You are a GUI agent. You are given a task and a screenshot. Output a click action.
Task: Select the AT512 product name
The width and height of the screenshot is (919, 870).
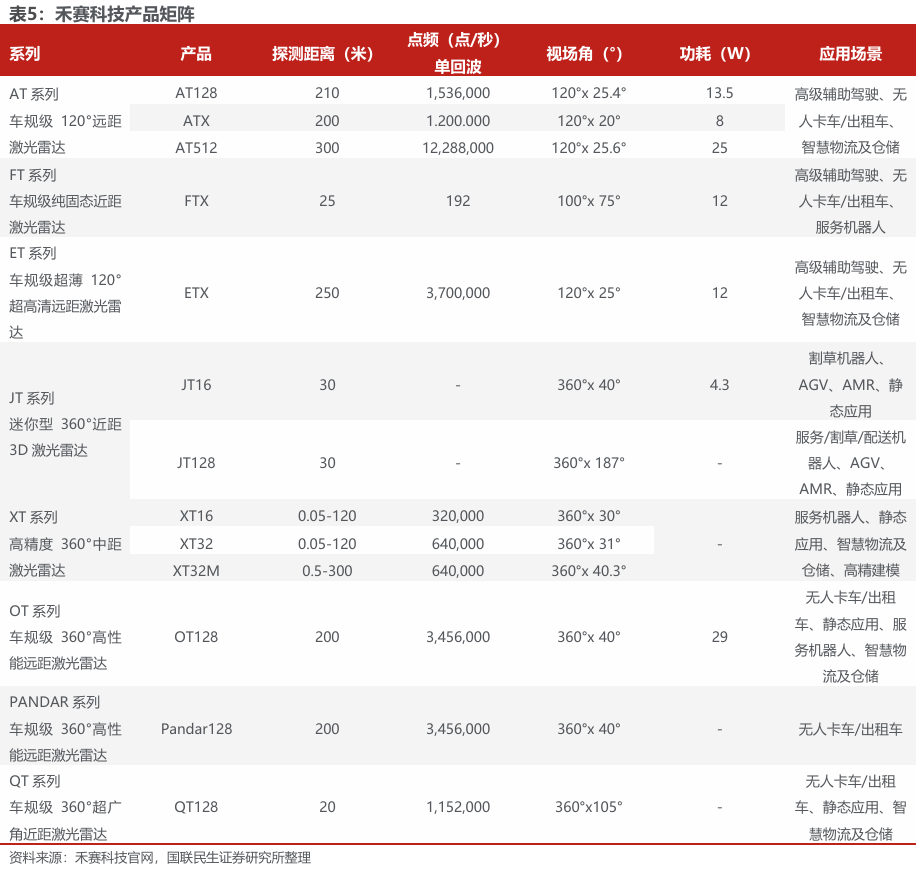point(196,147)
